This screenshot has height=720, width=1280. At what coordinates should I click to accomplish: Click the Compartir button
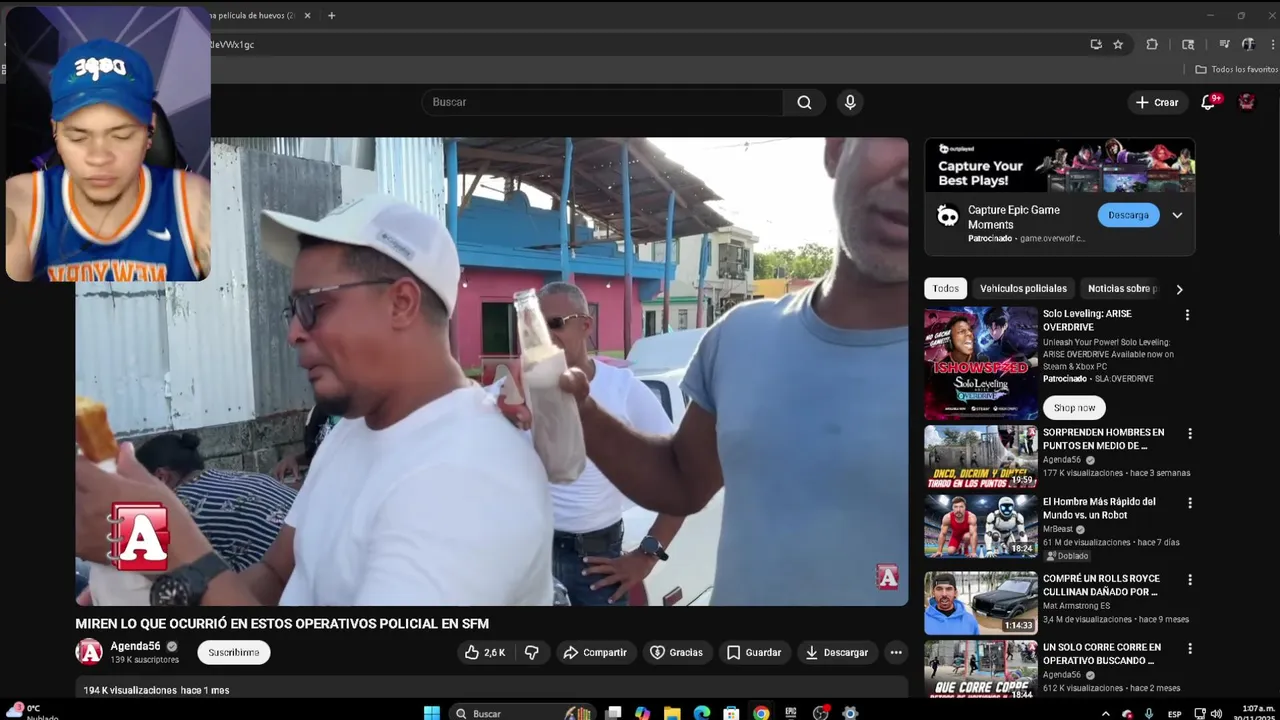coord(595,652)
